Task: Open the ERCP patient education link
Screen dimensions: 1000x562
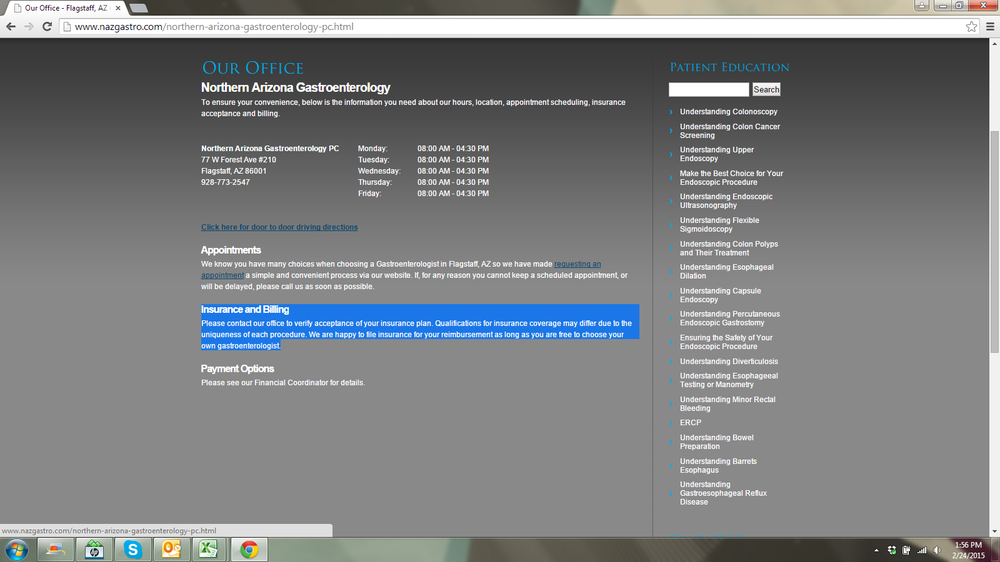Action: coord(690,423)
